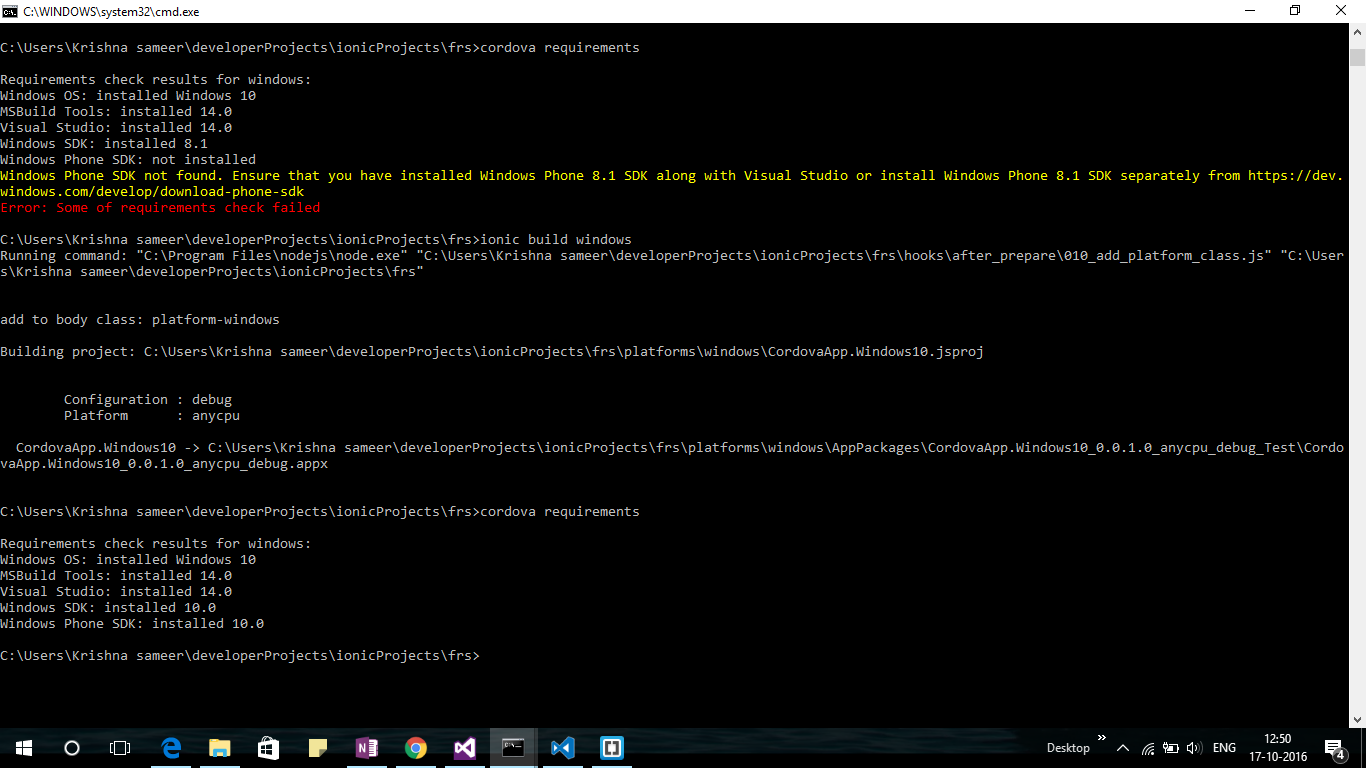Switch to Visual Studio on the taskbar

[464, 747]
